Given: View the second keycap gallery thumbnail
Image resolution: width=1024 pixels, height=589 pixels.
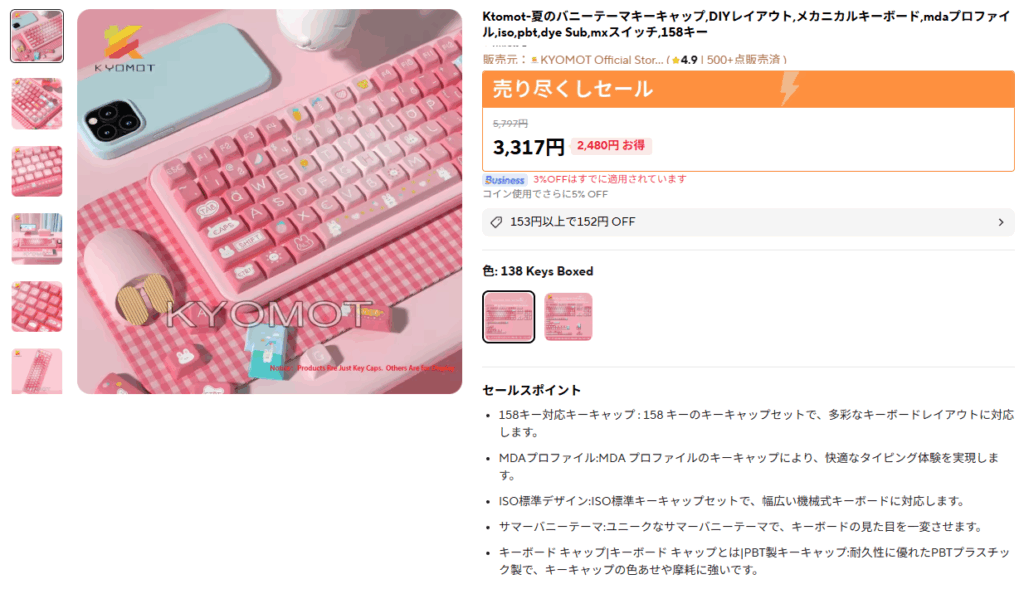Looking at the screenshot, I should point(37,104).
